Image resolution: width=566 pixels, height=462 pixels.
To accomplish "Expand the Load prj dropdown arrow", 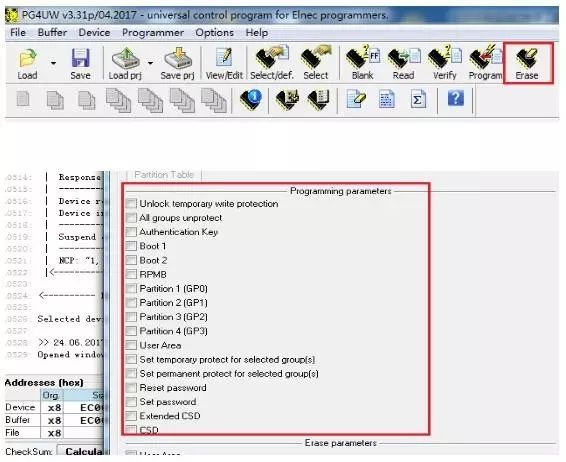I will point(150,63).
